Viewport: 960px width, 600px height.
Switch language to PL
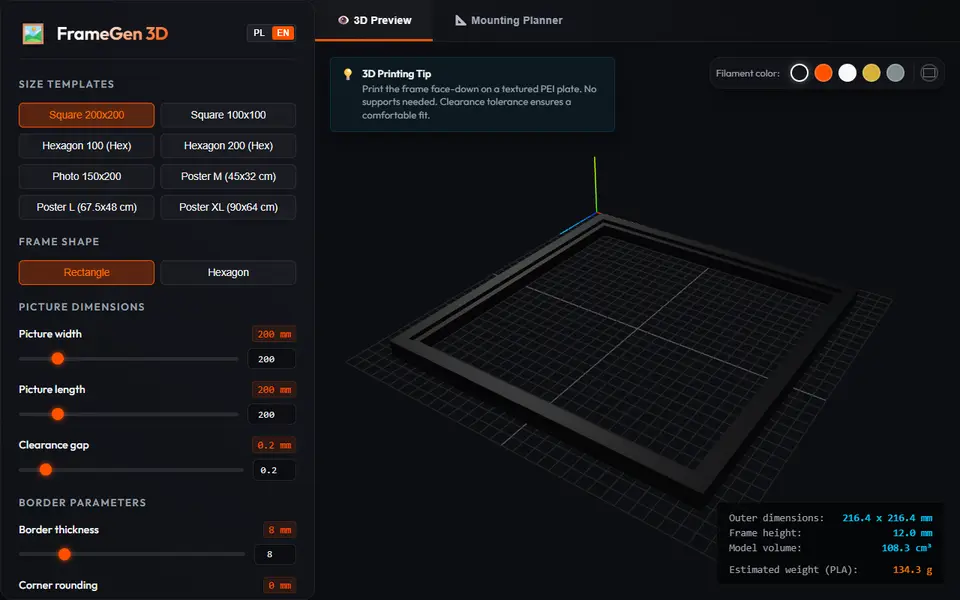tap(259, 33)
